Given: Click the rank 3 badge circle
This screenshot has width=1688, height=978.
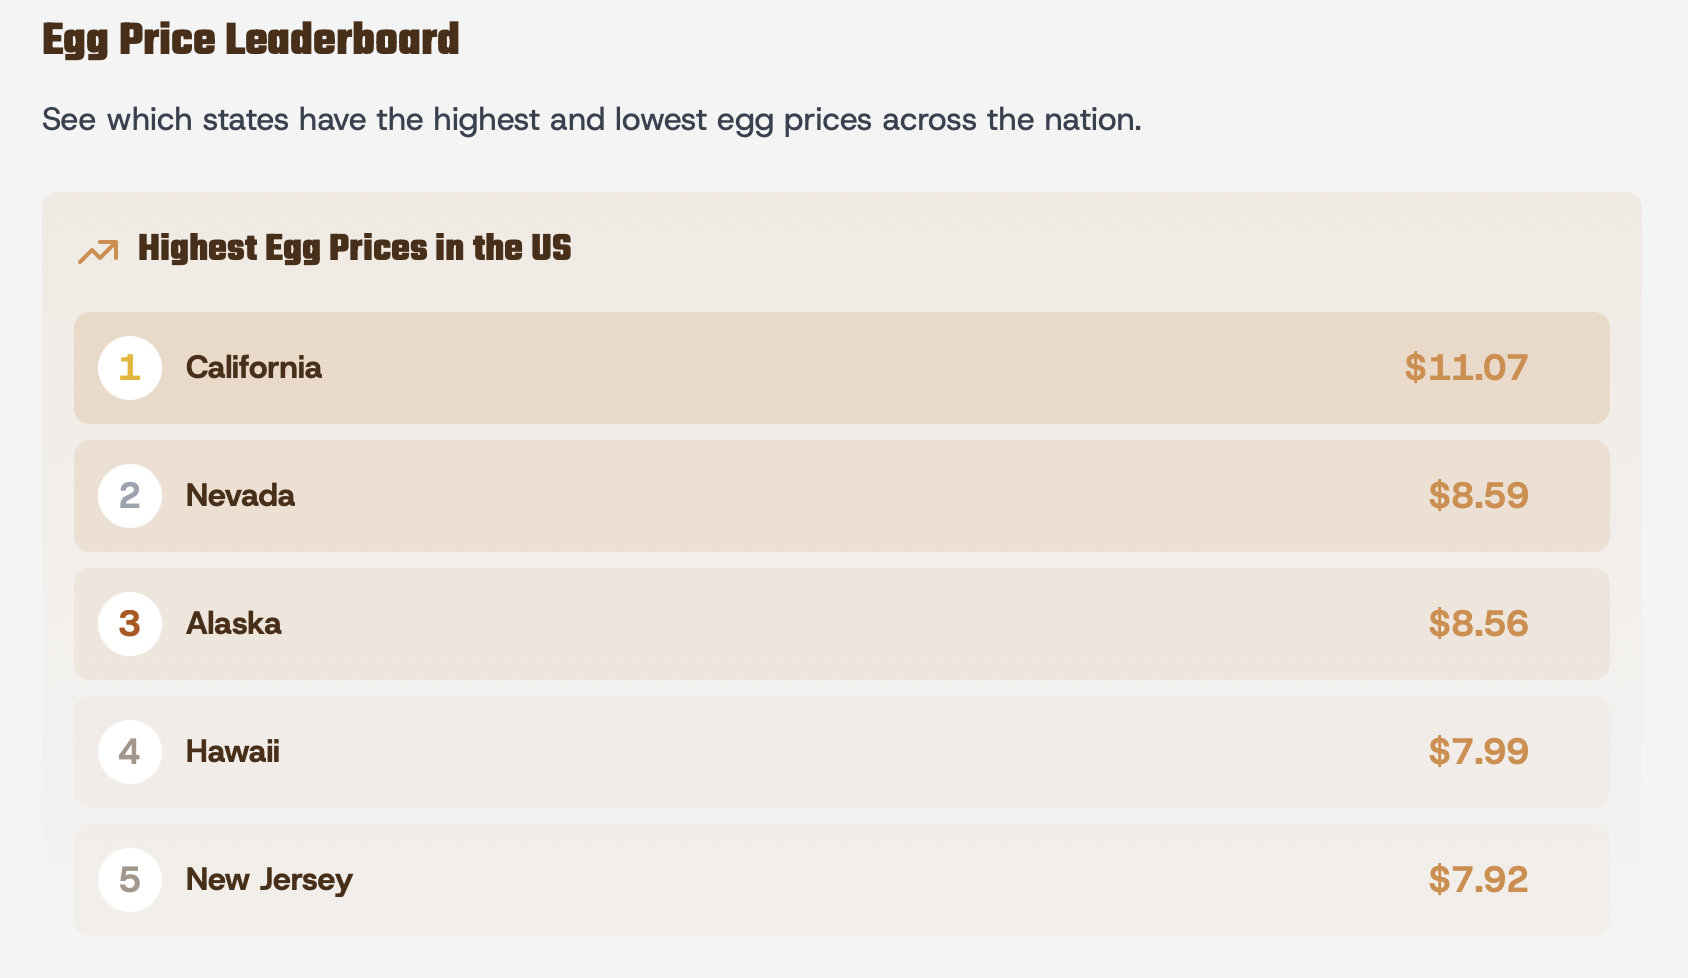Looking at the screenshot, I should 130,624.
